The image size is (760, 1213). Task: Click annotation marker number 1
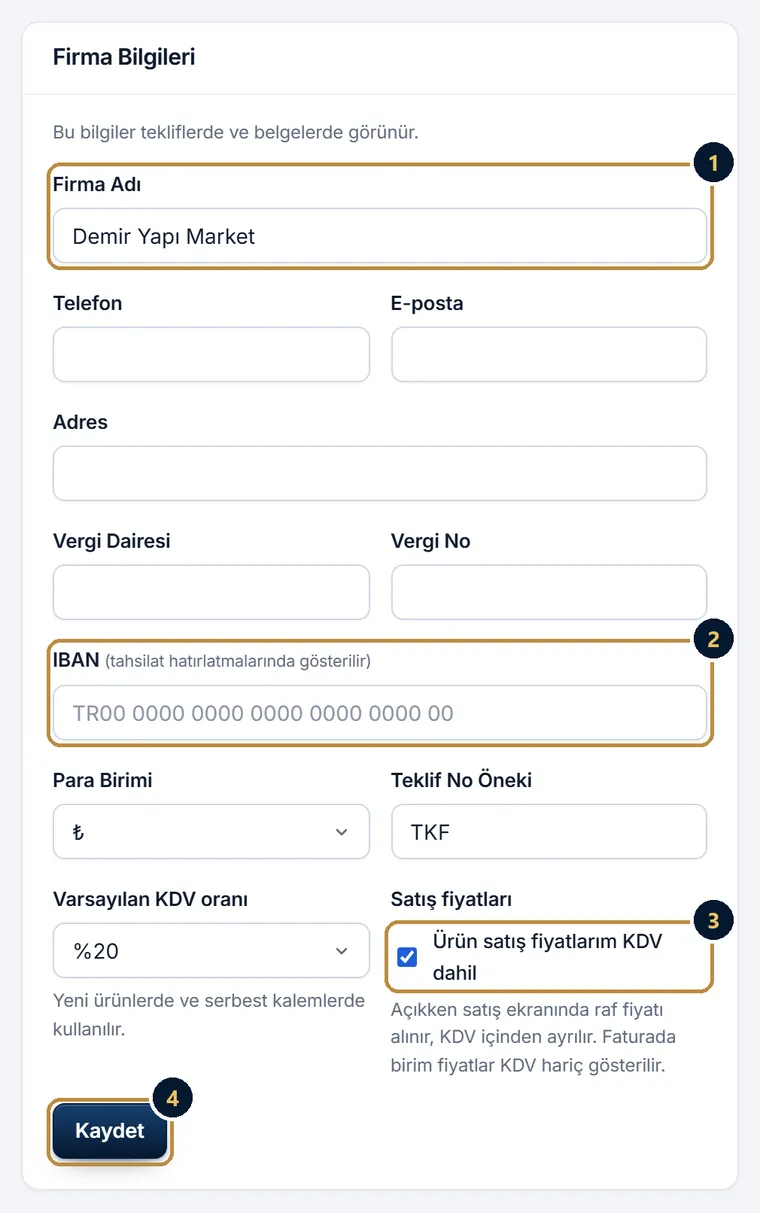point(714,162)
